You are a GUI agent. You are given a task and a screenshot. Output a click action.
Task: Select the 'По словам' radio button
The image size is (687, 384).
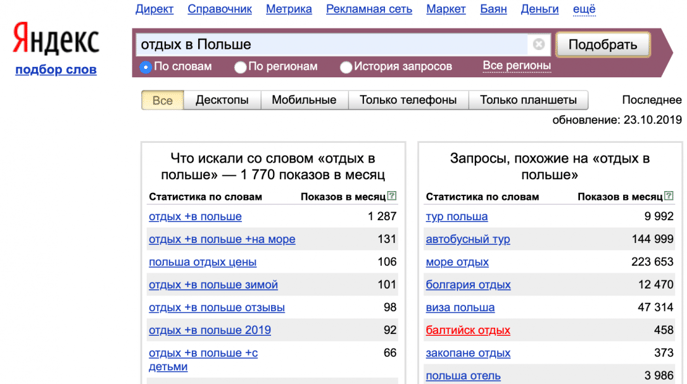pos(146,67)
